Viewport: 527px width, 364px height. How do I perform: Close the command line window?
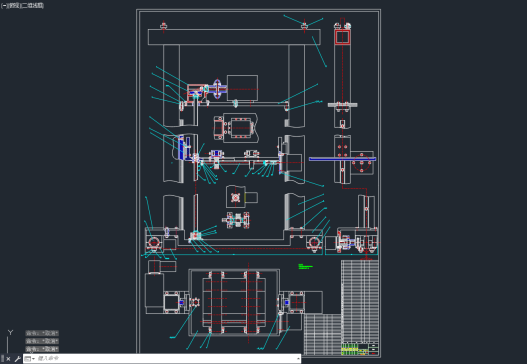(x=8, y=359)
